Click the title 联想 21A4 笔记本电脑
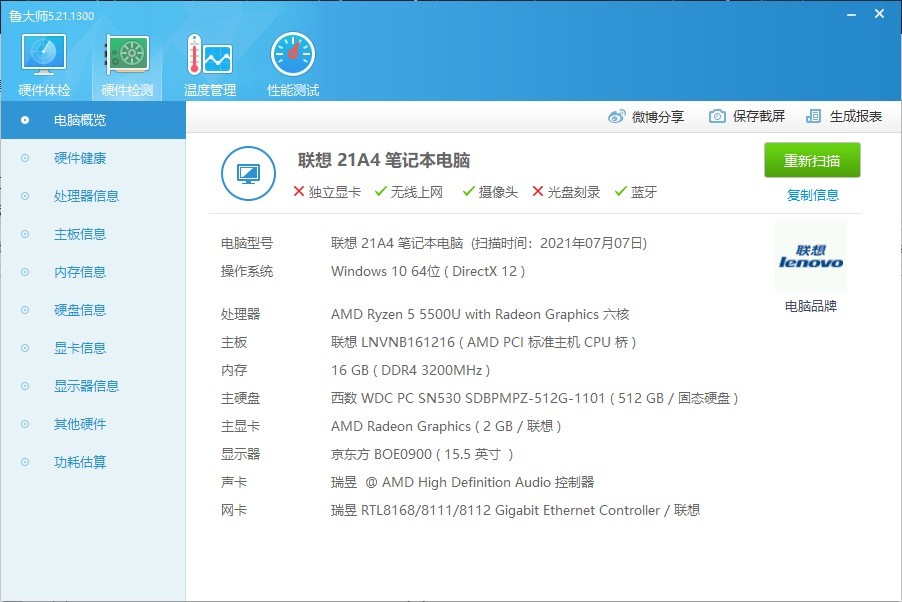 pos(384,159)
